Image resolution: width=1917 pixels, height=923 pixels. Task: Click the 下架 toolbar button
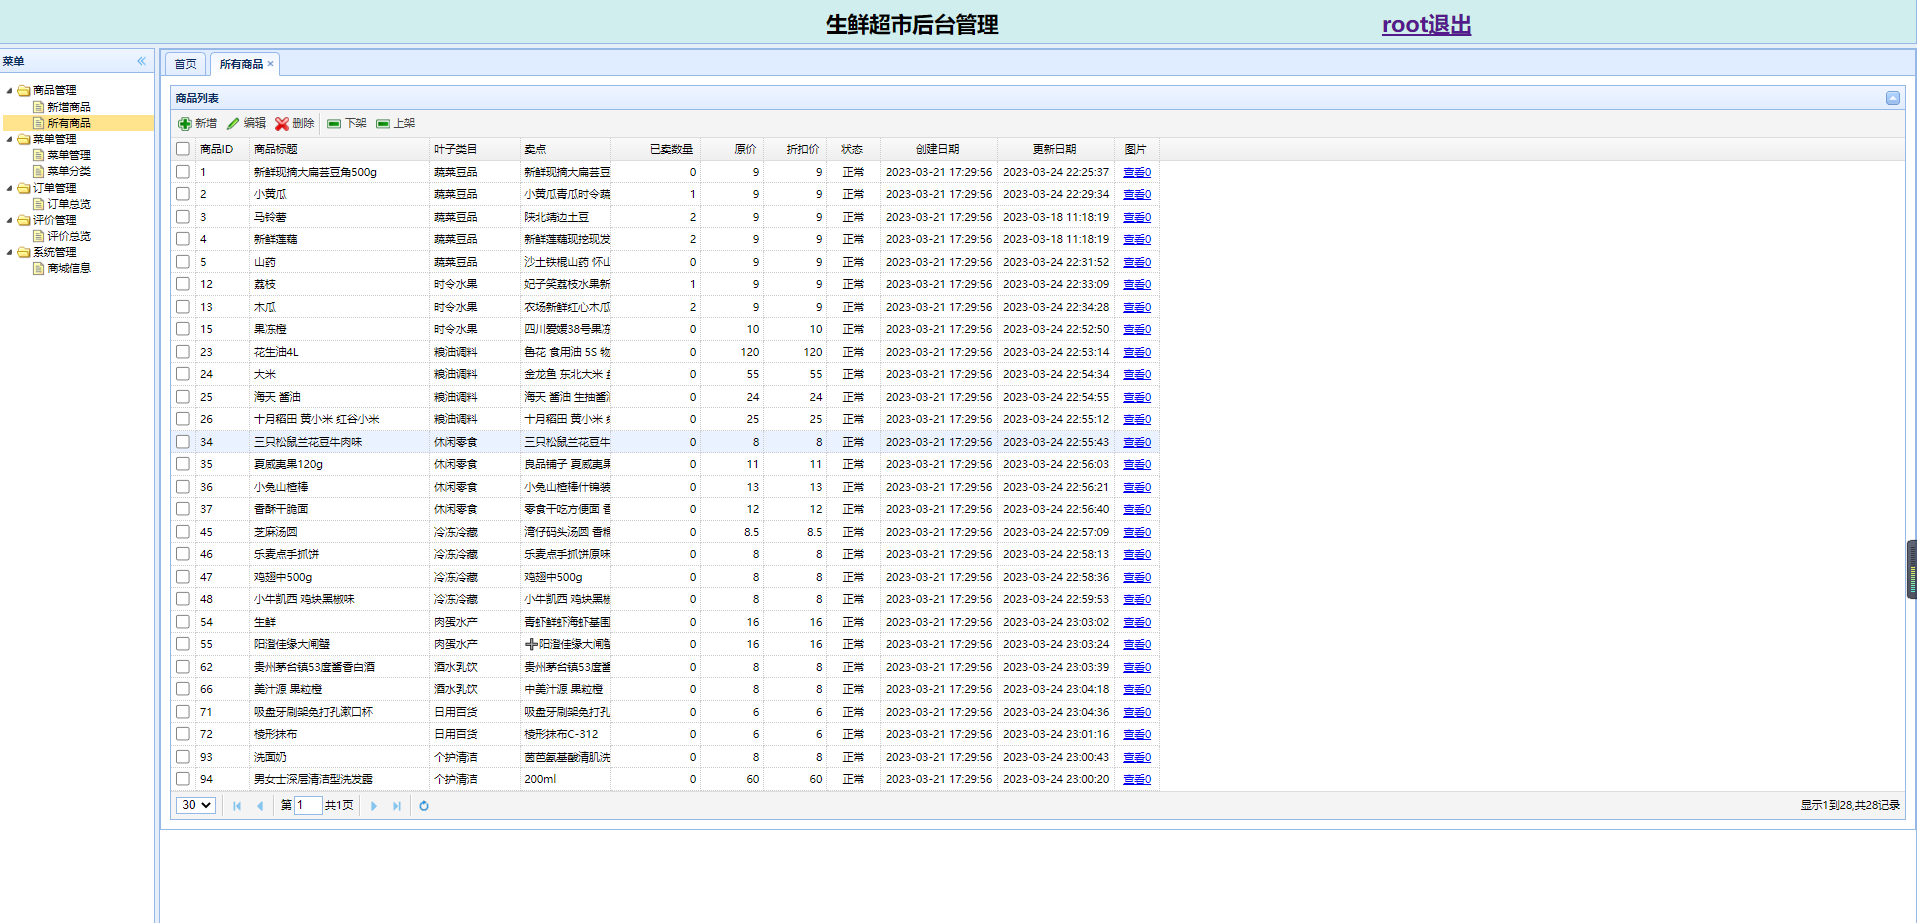347,124
